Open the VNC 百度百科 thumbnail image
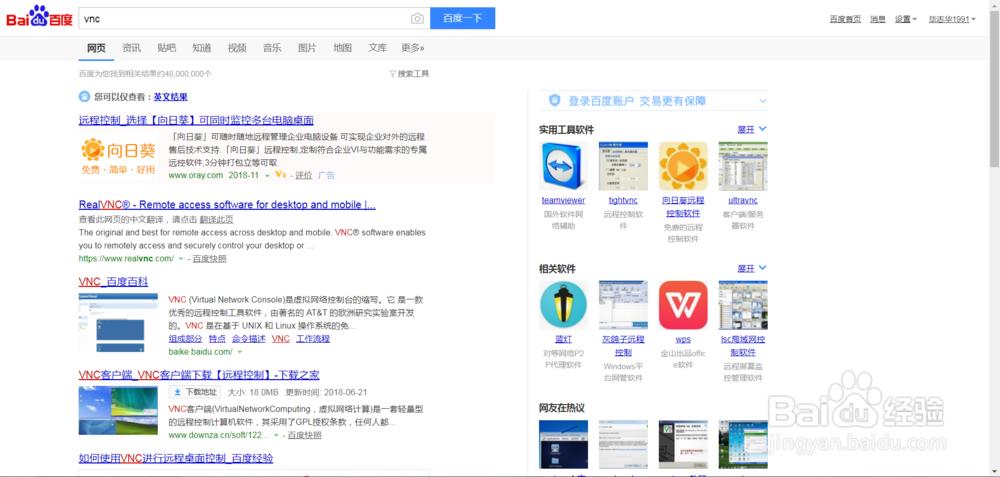 click(x=118, y=322)
